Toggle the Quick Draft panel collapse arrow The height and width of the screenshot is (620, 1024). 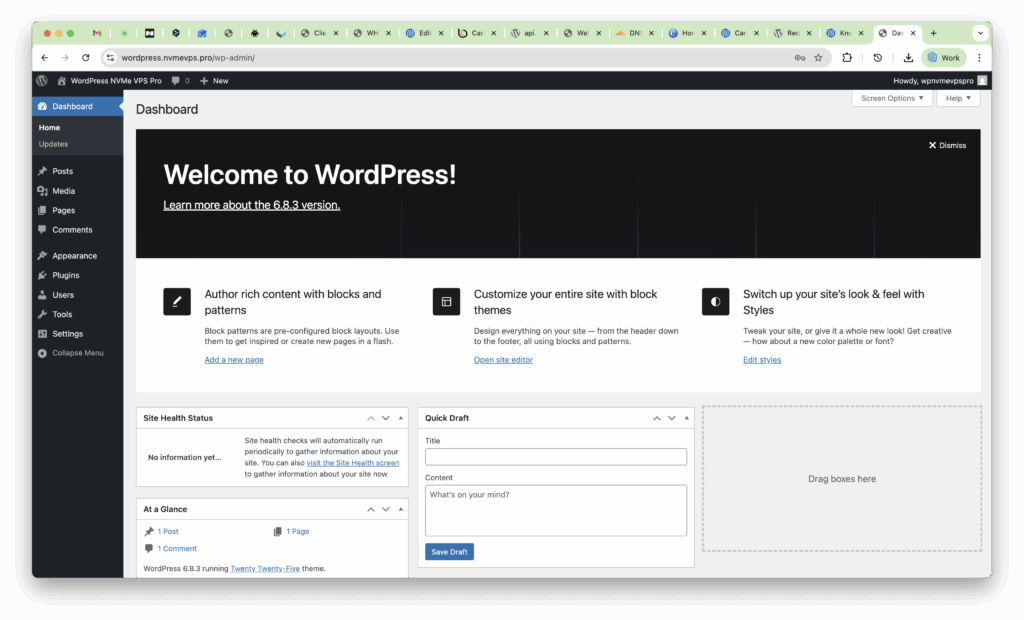[687, 418]
